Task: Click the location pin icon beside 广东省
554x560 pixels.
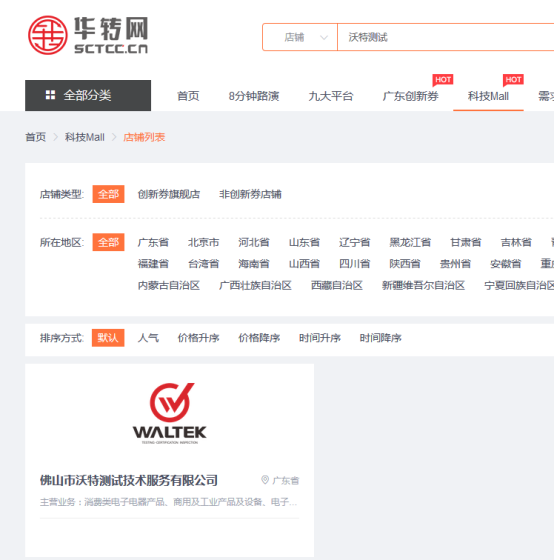Action: click(x=265, y=480)
